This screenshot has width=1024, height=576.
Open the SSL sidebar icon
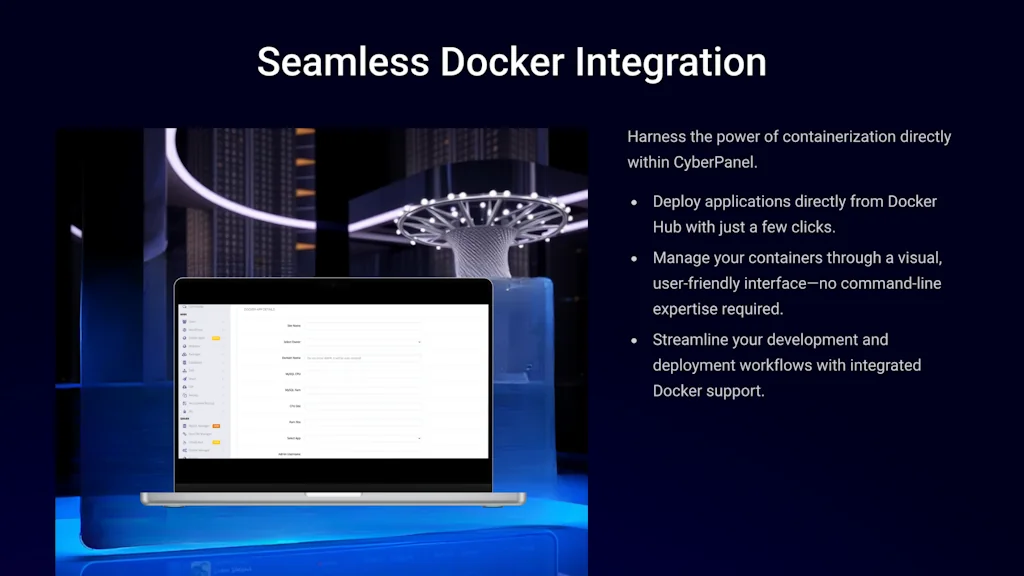pos(184,411)
